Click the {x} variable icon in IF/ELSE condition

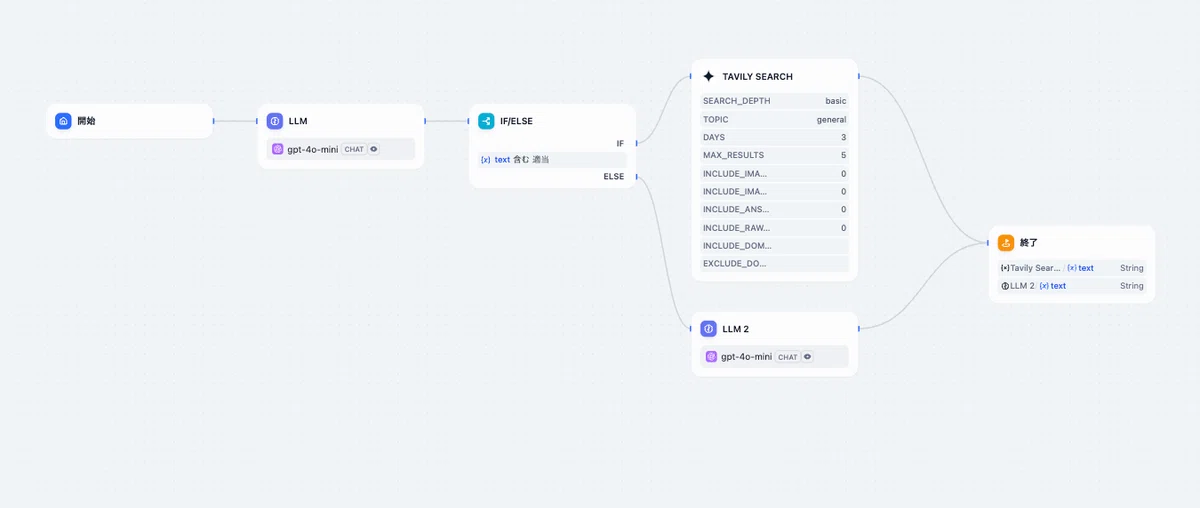click(485, 160)
